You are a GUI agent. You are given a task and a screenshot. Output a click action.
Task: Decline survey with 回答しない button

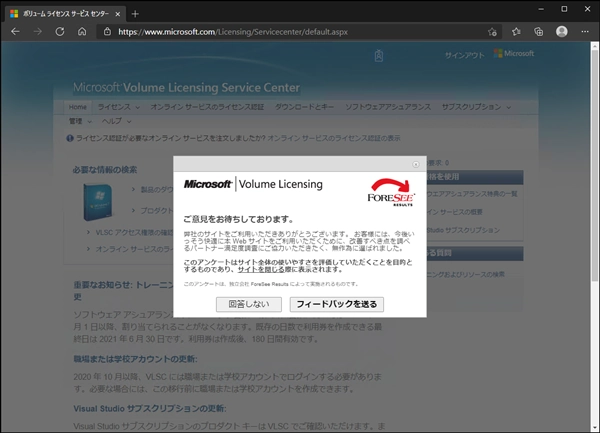(249, 304)
